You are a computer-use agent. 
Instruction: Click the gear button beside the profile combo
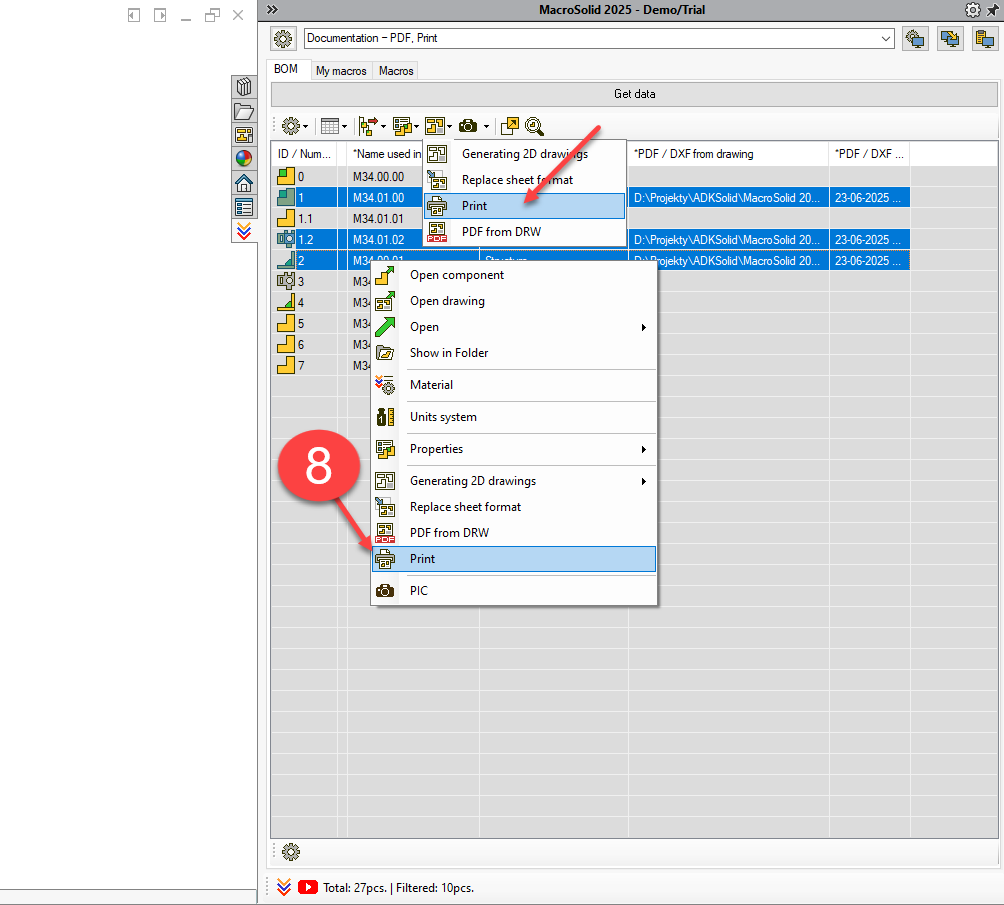tap(283, 38)
